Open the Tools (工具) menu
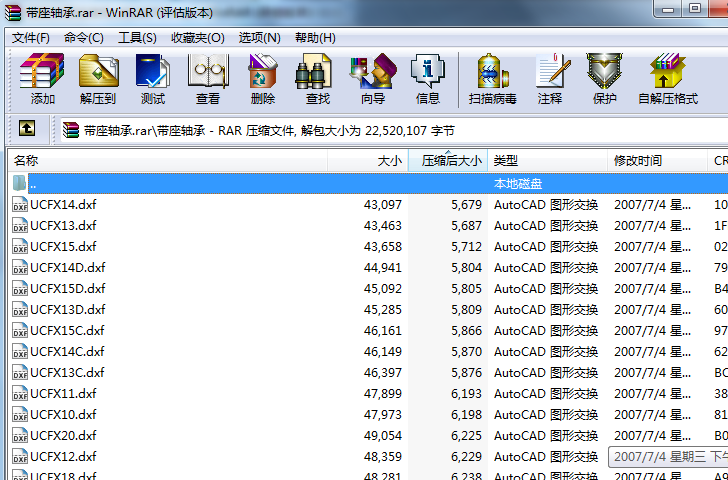728x480 pixels. tap(137, 38)
